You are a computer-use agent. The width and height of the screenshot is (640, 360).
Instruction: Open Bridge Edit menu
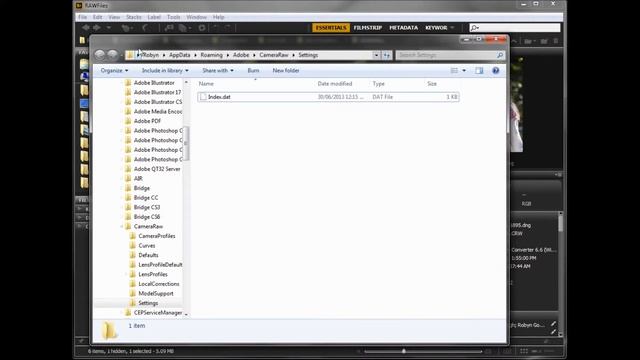click(98, 17)
